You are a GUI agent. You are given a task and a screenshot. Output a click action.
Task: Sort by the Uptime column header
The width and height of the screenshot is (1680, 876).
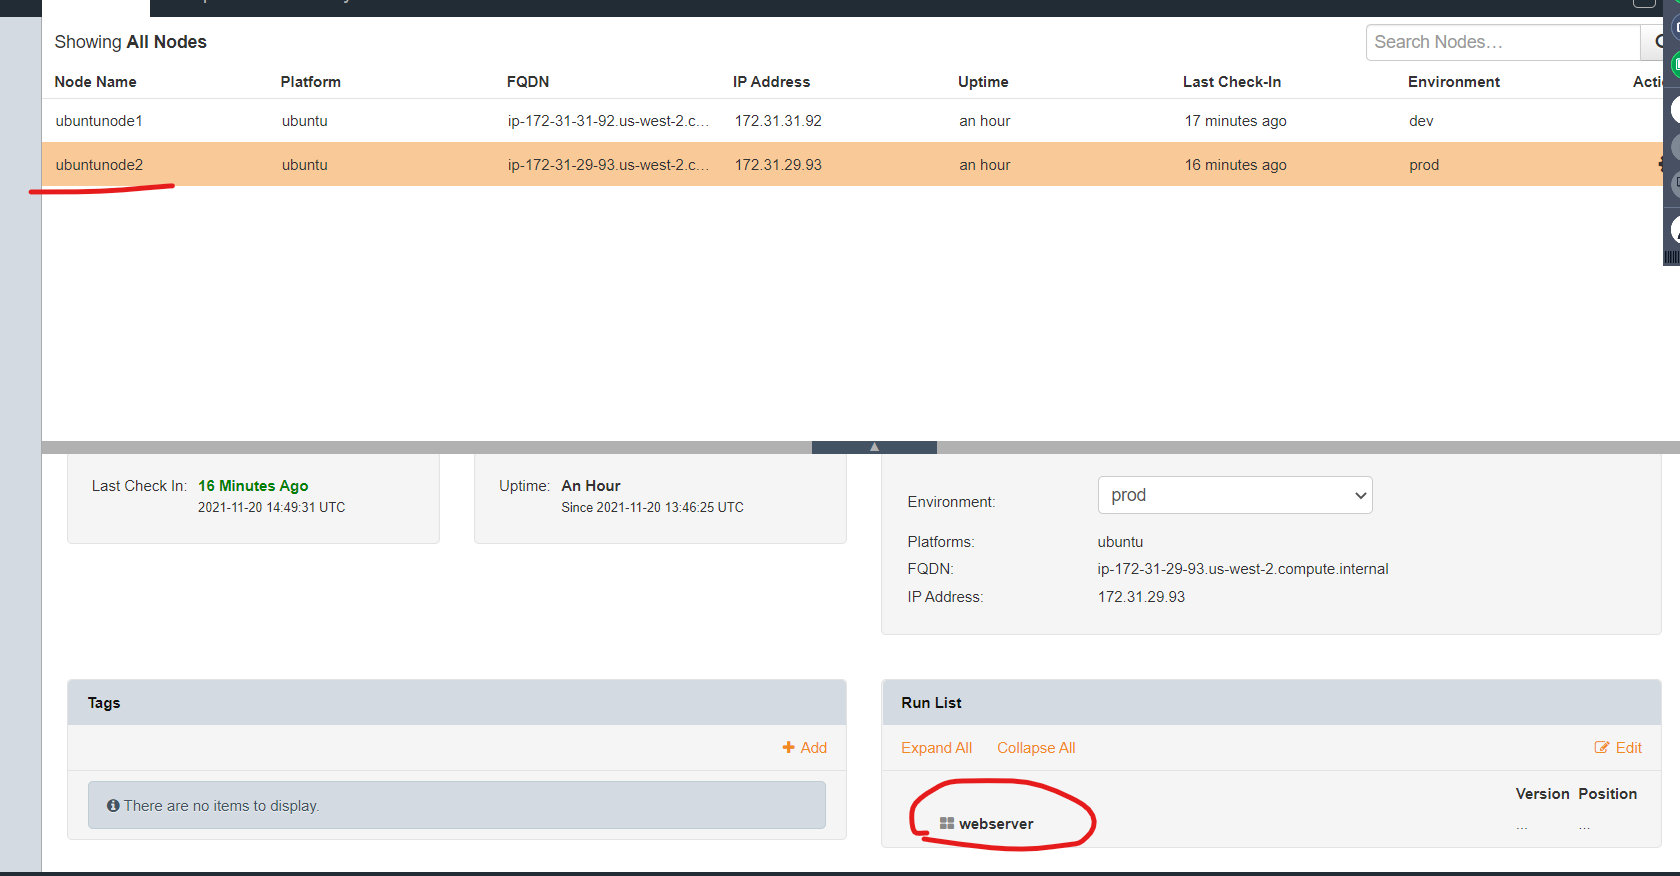pos(983,82)
